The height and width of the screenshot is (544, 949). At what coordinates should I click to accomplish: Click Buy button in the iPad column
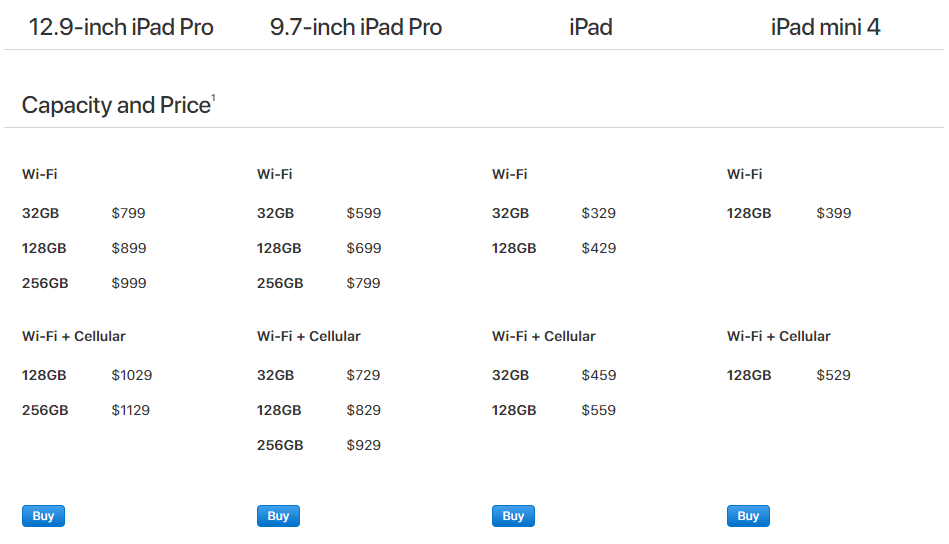click(513, 516)
